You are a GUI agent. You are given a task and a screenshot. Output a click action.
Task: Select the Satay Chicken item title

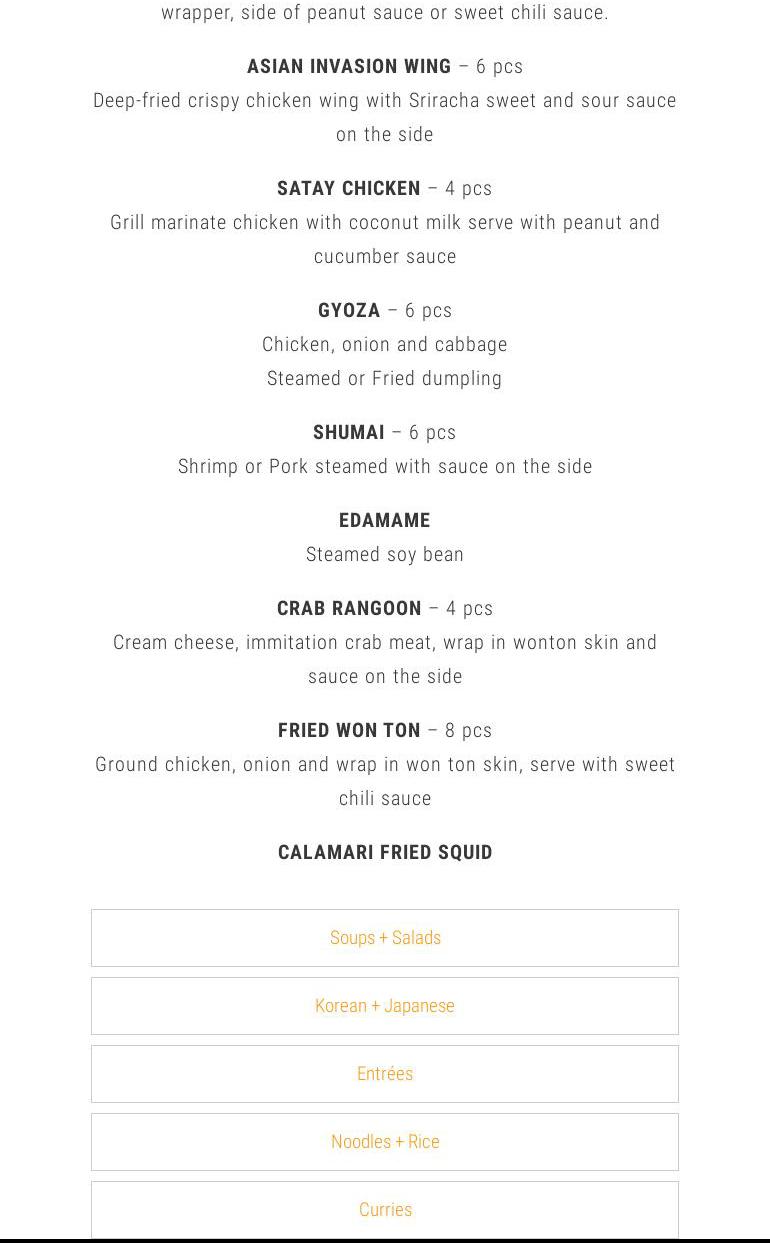349,189
